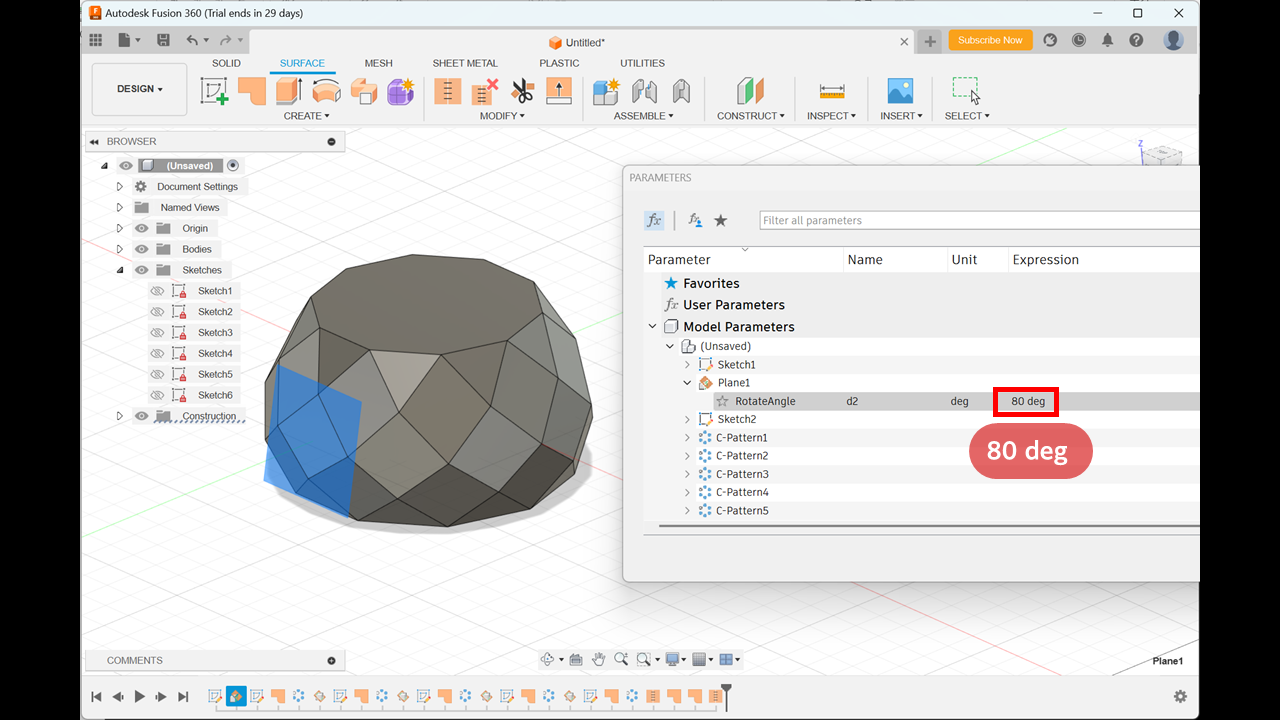The image size is (1280, 720).
Task: Expand the Sketch2 parameter row
Action: [687, 419]
